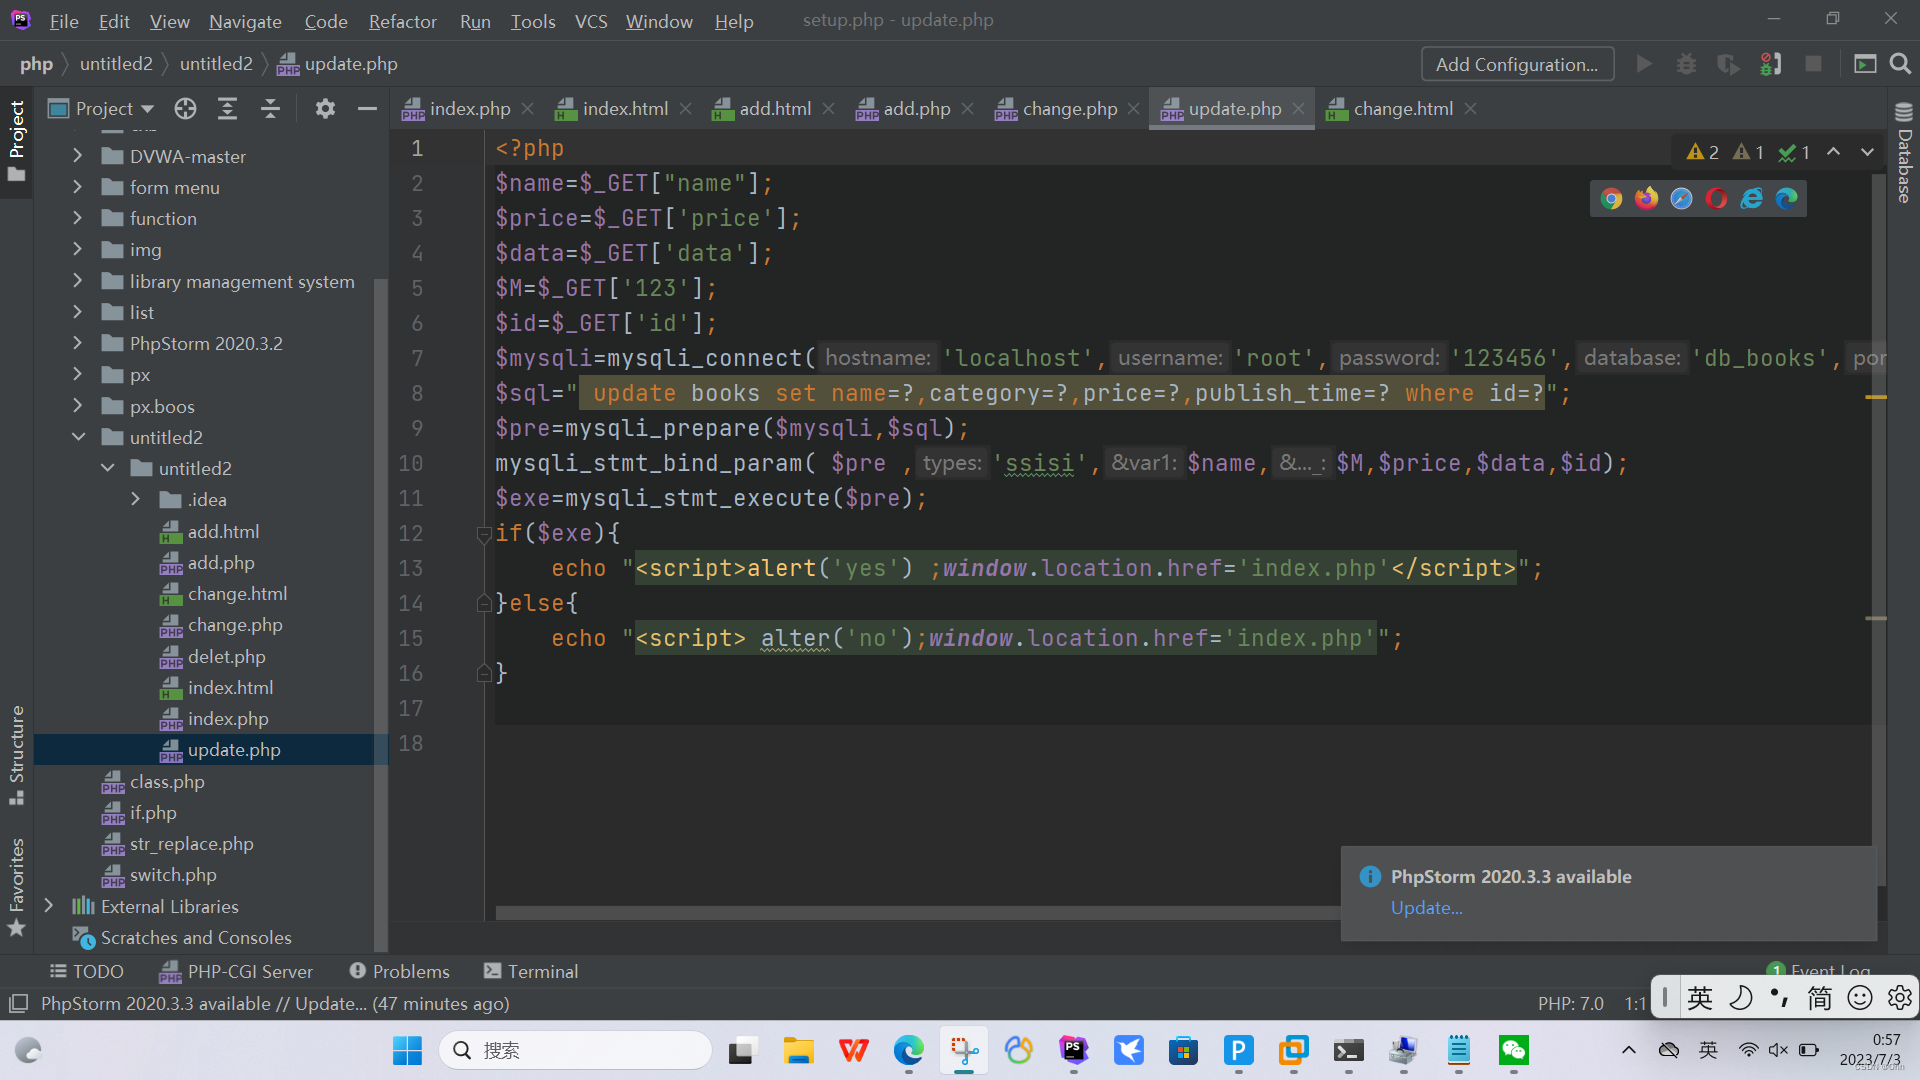Open file in Firefox browser icon
1920x1080 pixels.
1646,199
